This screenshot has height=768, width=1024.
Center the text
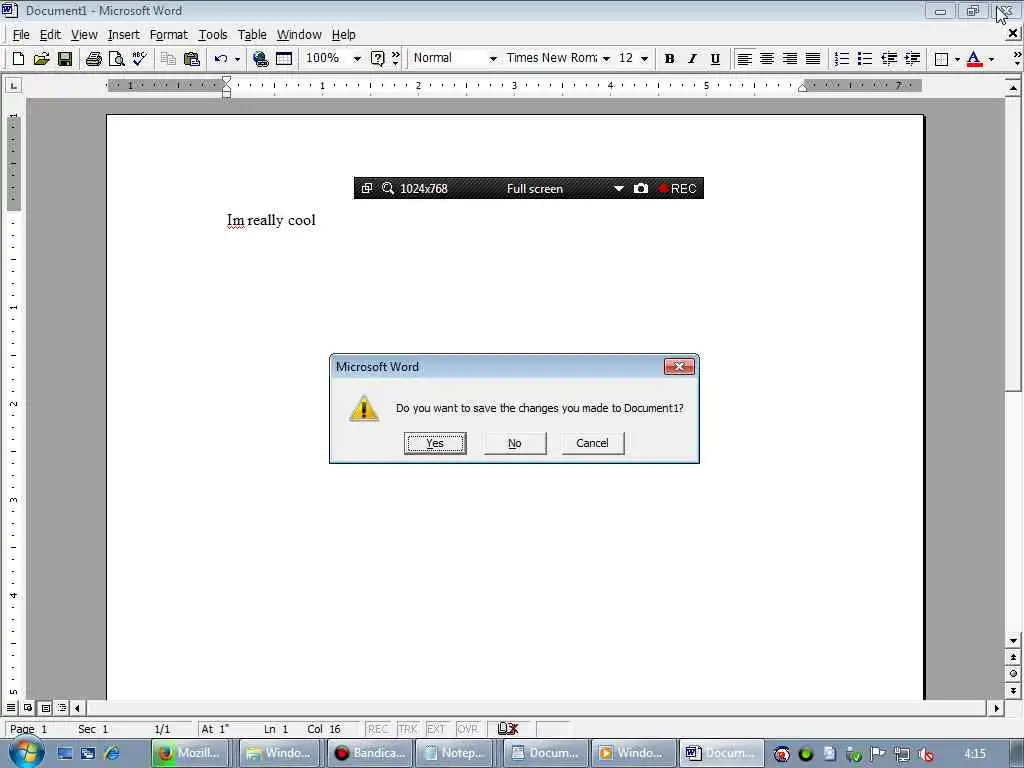(x=767, y=59)
